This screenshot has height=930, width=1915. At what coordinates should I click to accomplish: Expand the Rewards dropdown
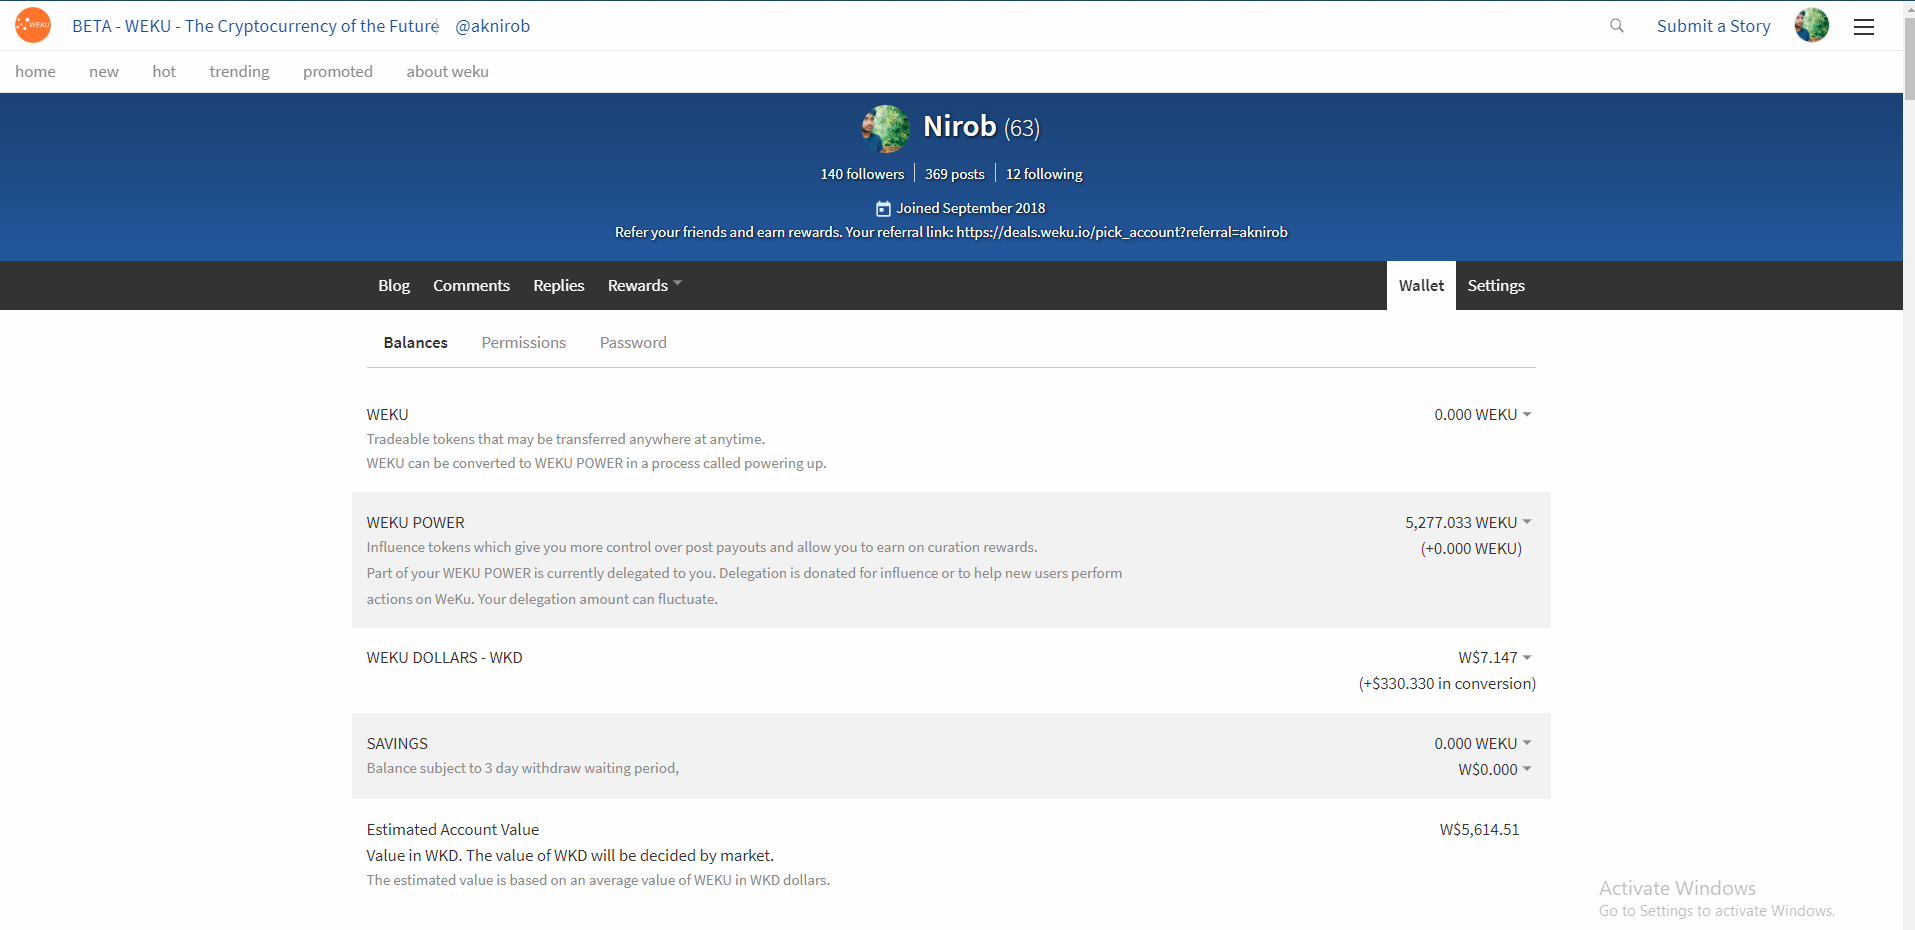tap(644, 285)
